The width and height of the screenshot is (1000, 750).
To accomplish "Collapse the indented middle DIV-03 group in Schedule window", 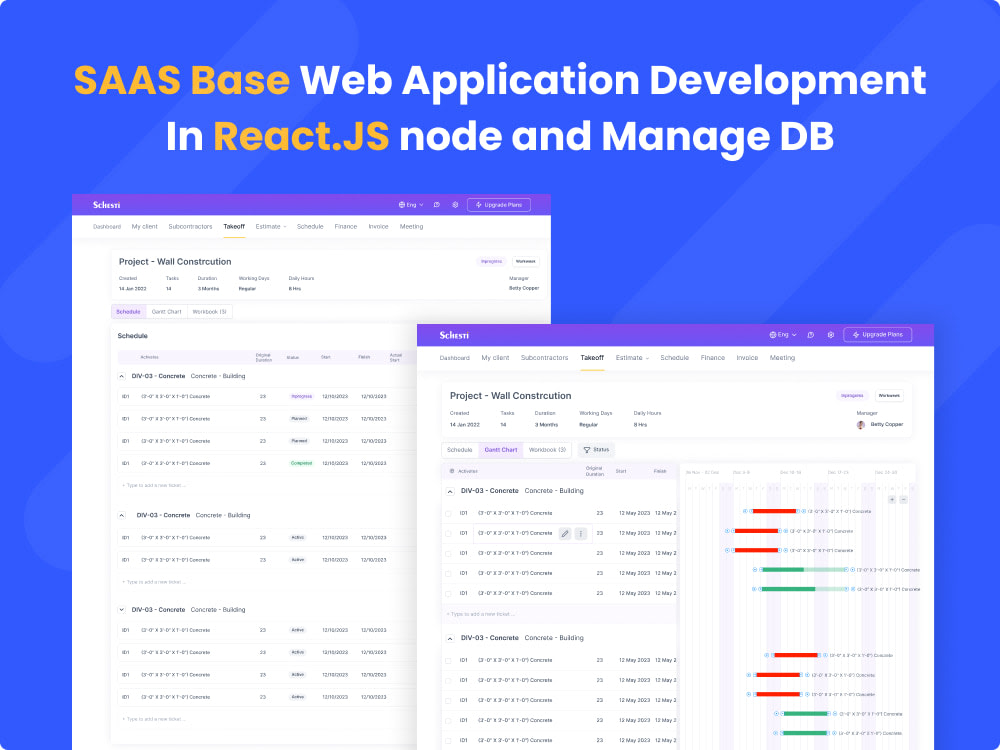I will tap(121, 515).
